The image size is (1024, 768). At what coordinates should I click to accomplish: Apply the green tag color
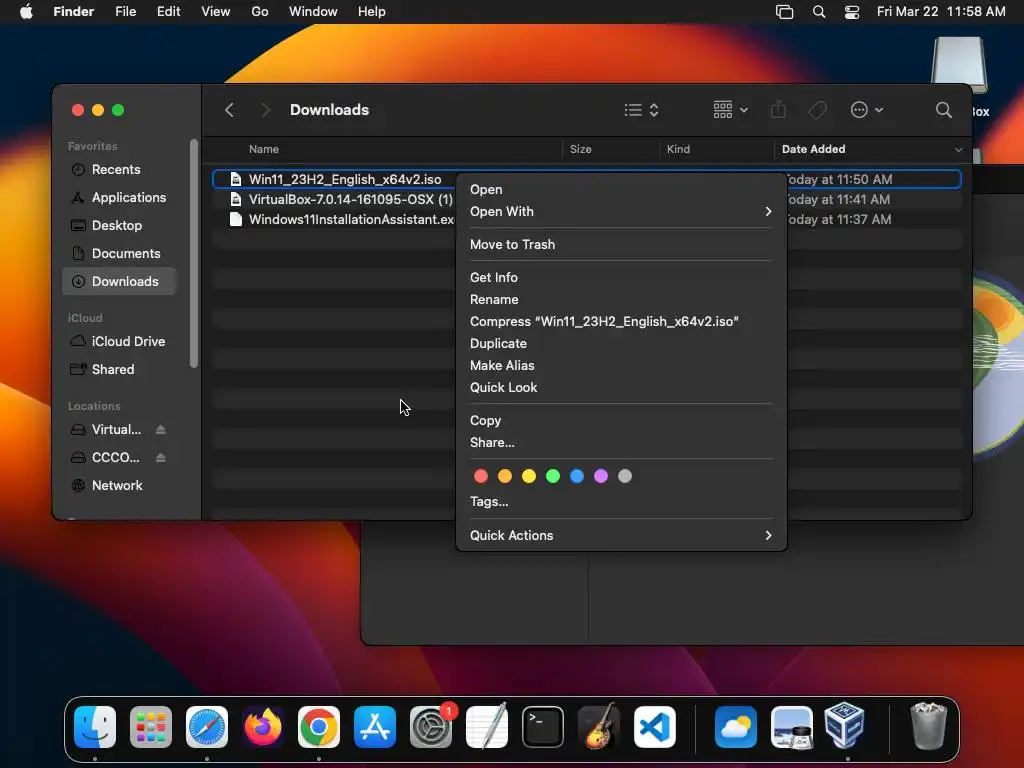point(553,476)
